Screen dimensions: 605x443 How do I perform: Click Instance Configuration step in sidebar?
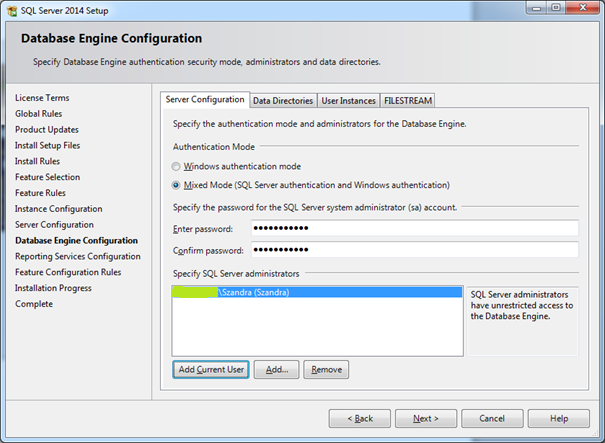click(x=59, y=209)
